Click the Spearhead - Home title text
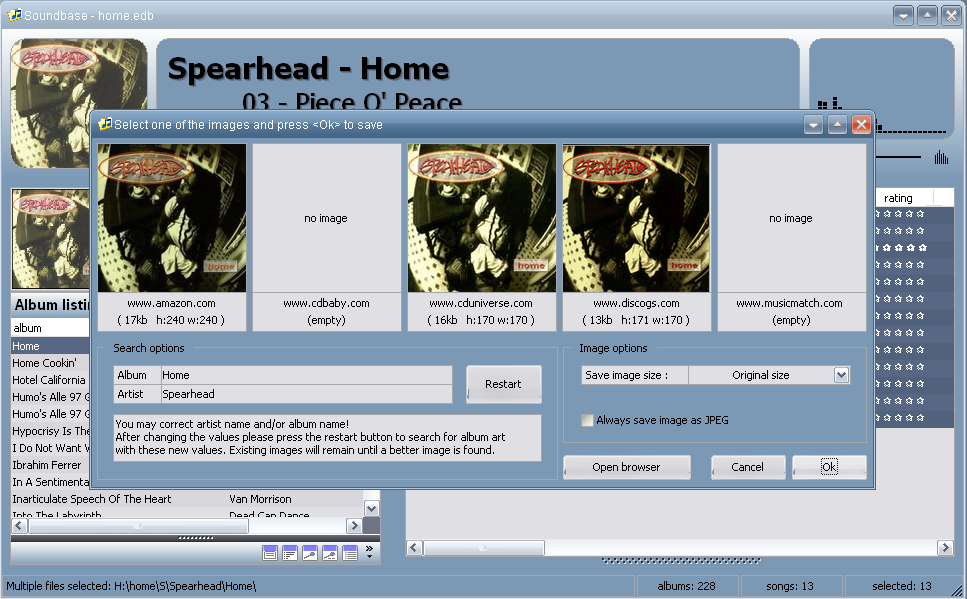The height and width of the screenshot is (599, 967). [x=308, y=68]
